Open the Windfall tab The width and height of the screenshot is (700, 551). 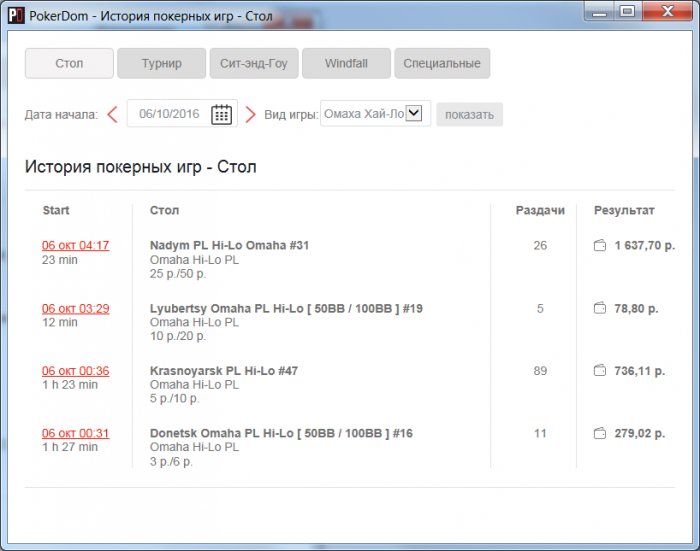[346, 63]
